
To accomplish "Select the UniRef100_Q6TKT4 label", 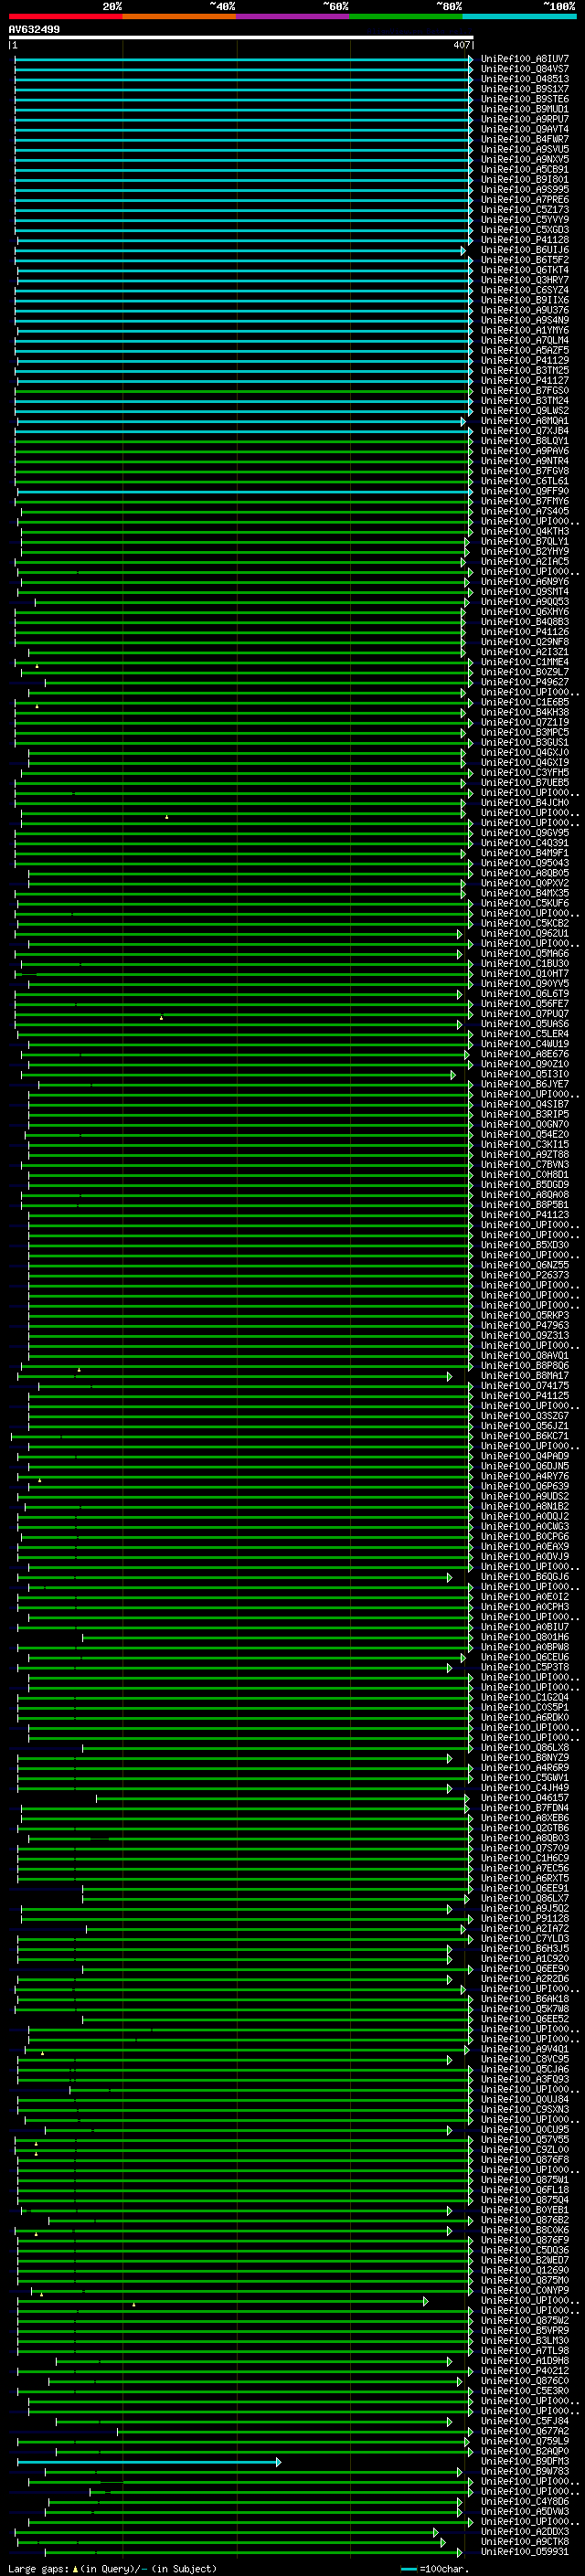I will pyautogui.click(x=525, y=270).
